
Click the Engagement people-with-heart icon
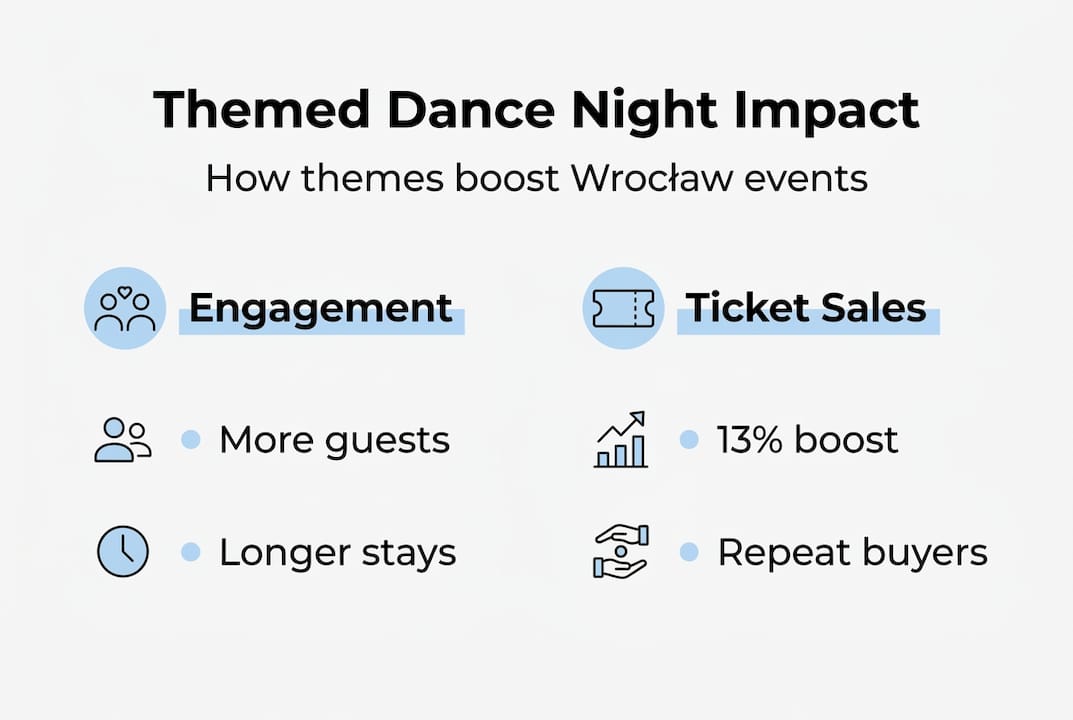(125, 308)
